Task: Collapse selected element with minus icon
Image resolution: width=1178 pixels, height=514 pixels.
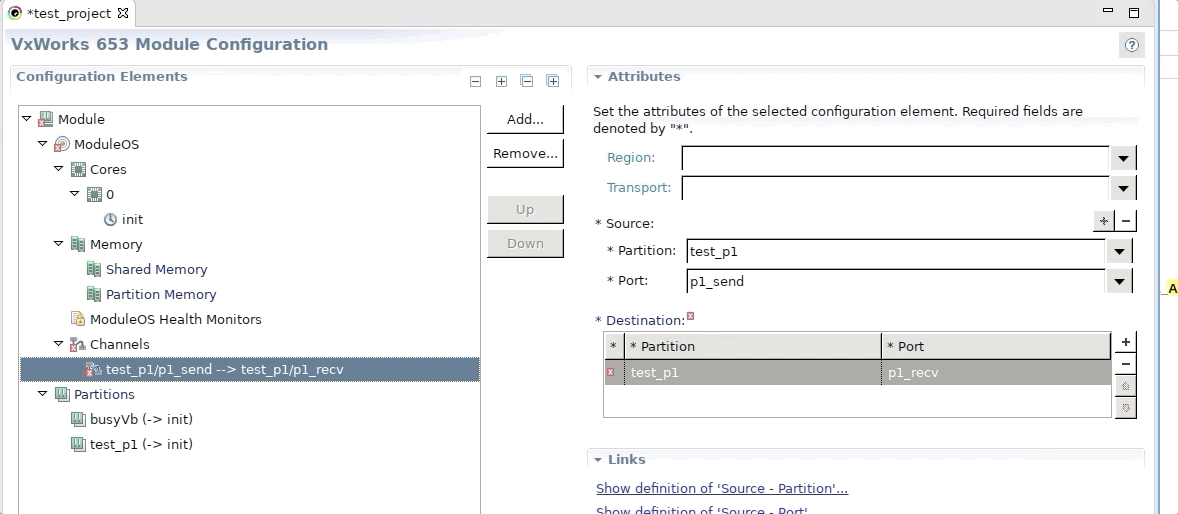Action: point(475,81)
